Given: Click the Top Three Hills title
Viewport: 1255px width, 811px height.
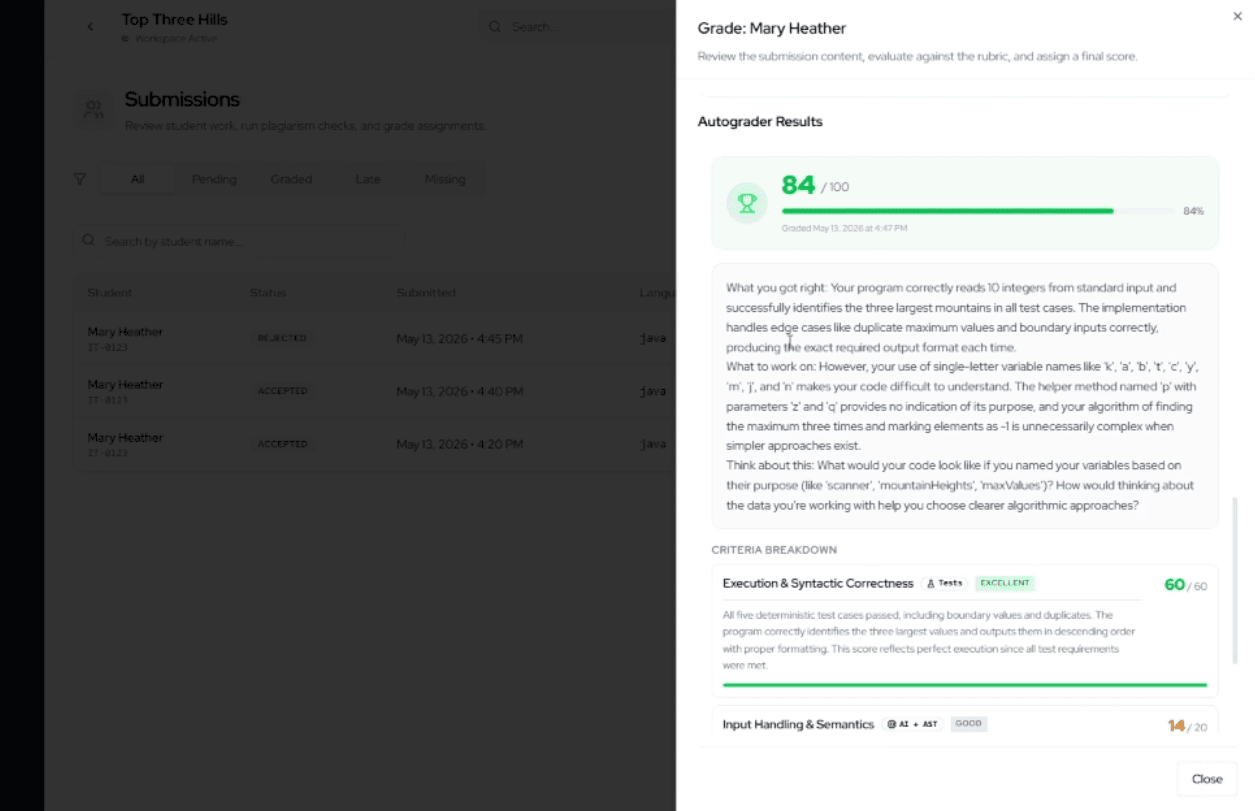Looking at the screenshot, I should [x=174, y=19].
